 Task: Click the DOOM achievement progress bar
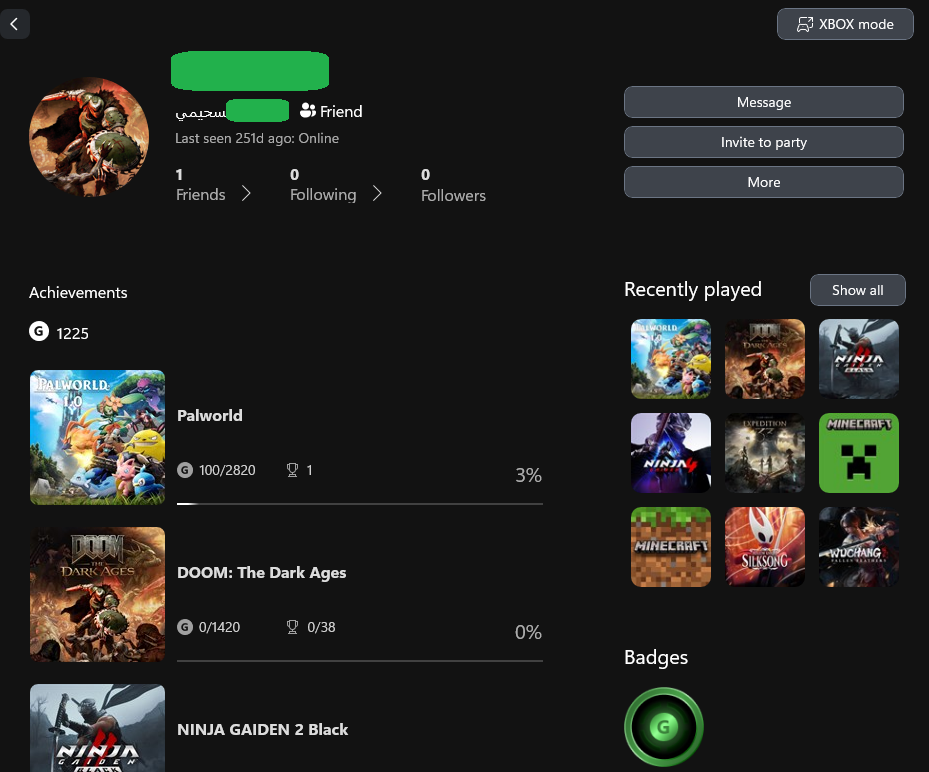coord(360,661)
